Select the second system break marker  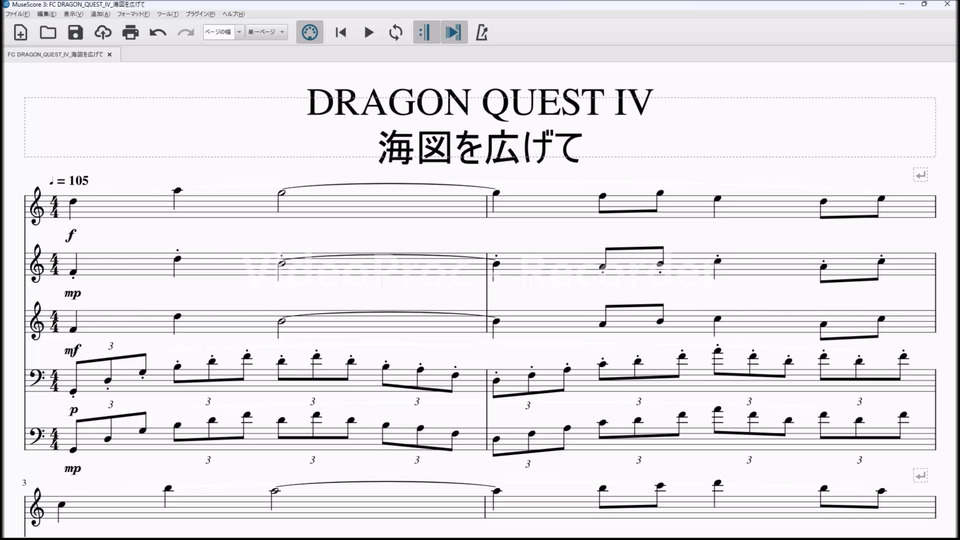tap(920, 476)
